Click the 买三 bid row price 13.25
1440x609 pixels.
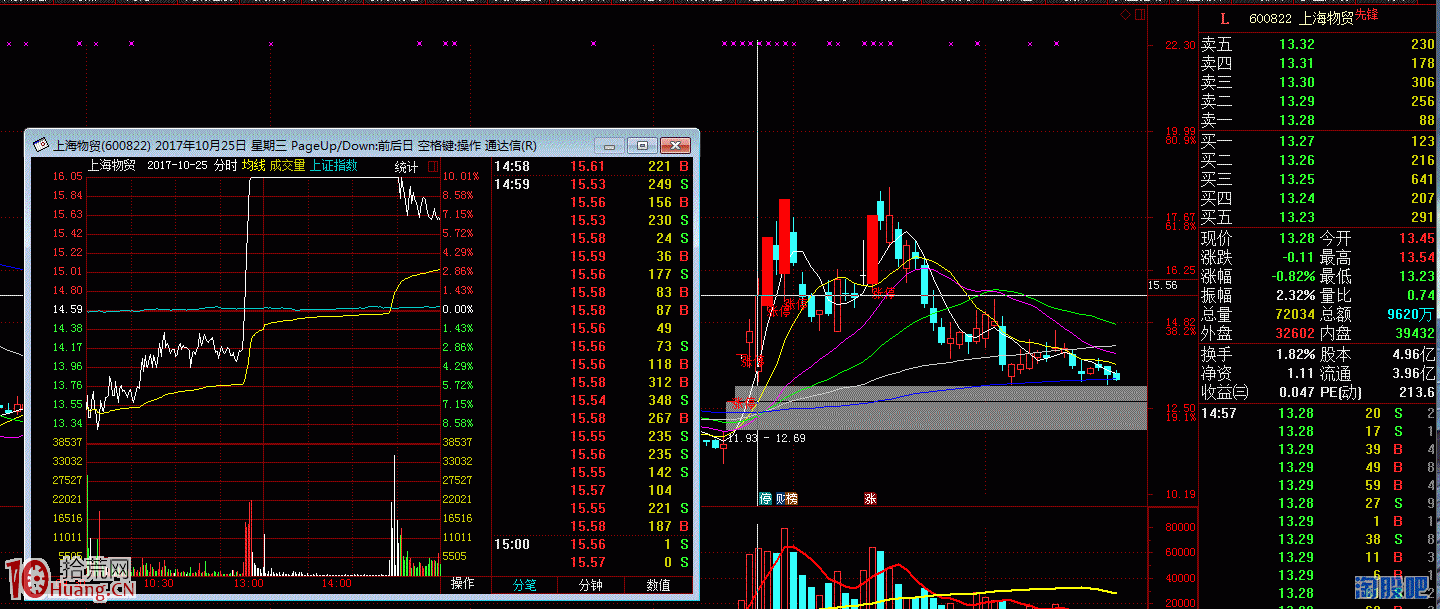click(1297, 179)
